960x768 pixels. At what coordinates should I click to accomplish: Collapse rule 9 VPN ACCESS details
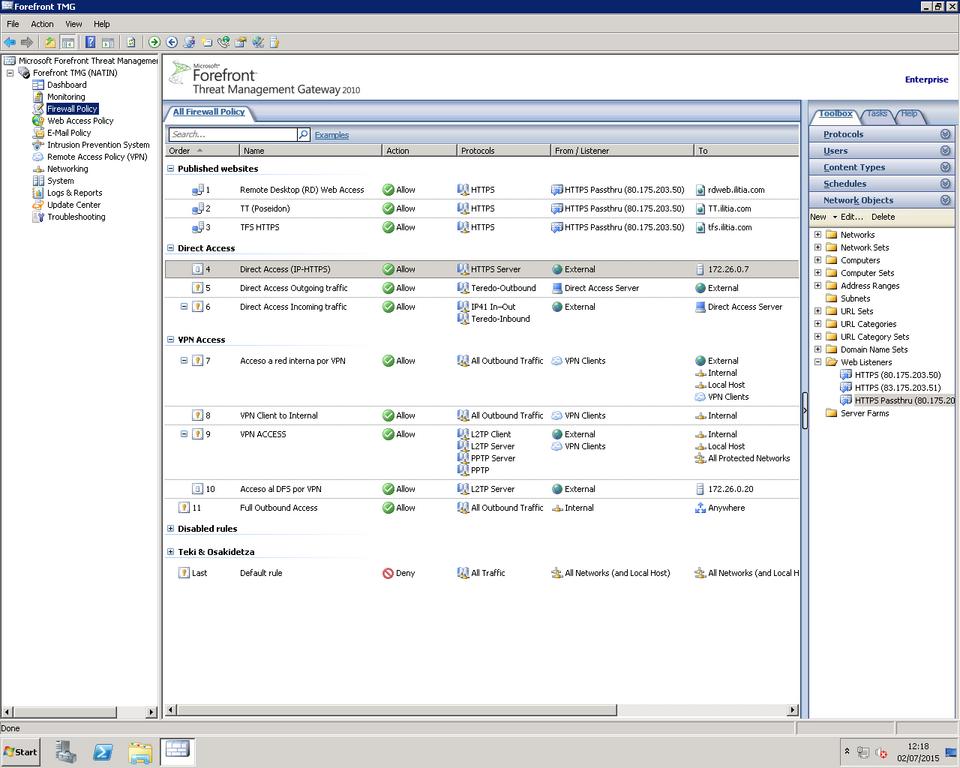[184, 434]
